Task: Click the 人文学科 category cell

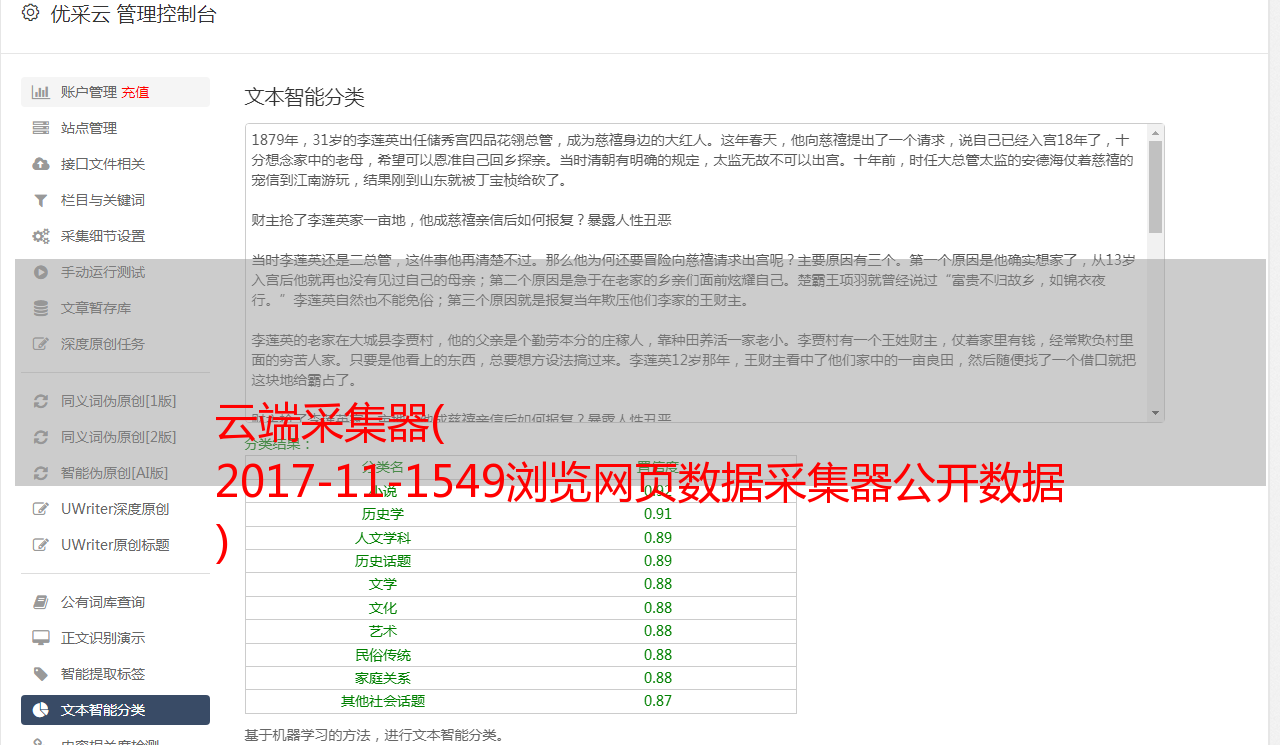Action: pyautogui.click(x=383, y=538)
